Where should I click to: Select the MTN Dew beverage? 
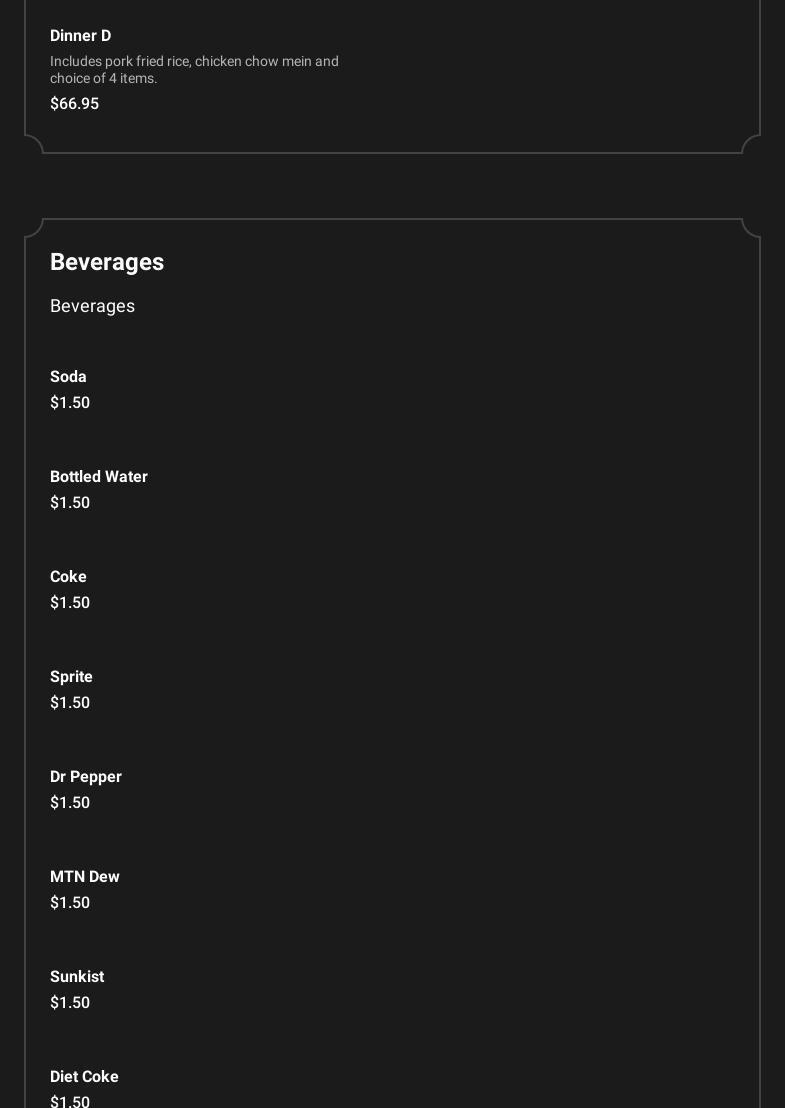coord(85,877)
